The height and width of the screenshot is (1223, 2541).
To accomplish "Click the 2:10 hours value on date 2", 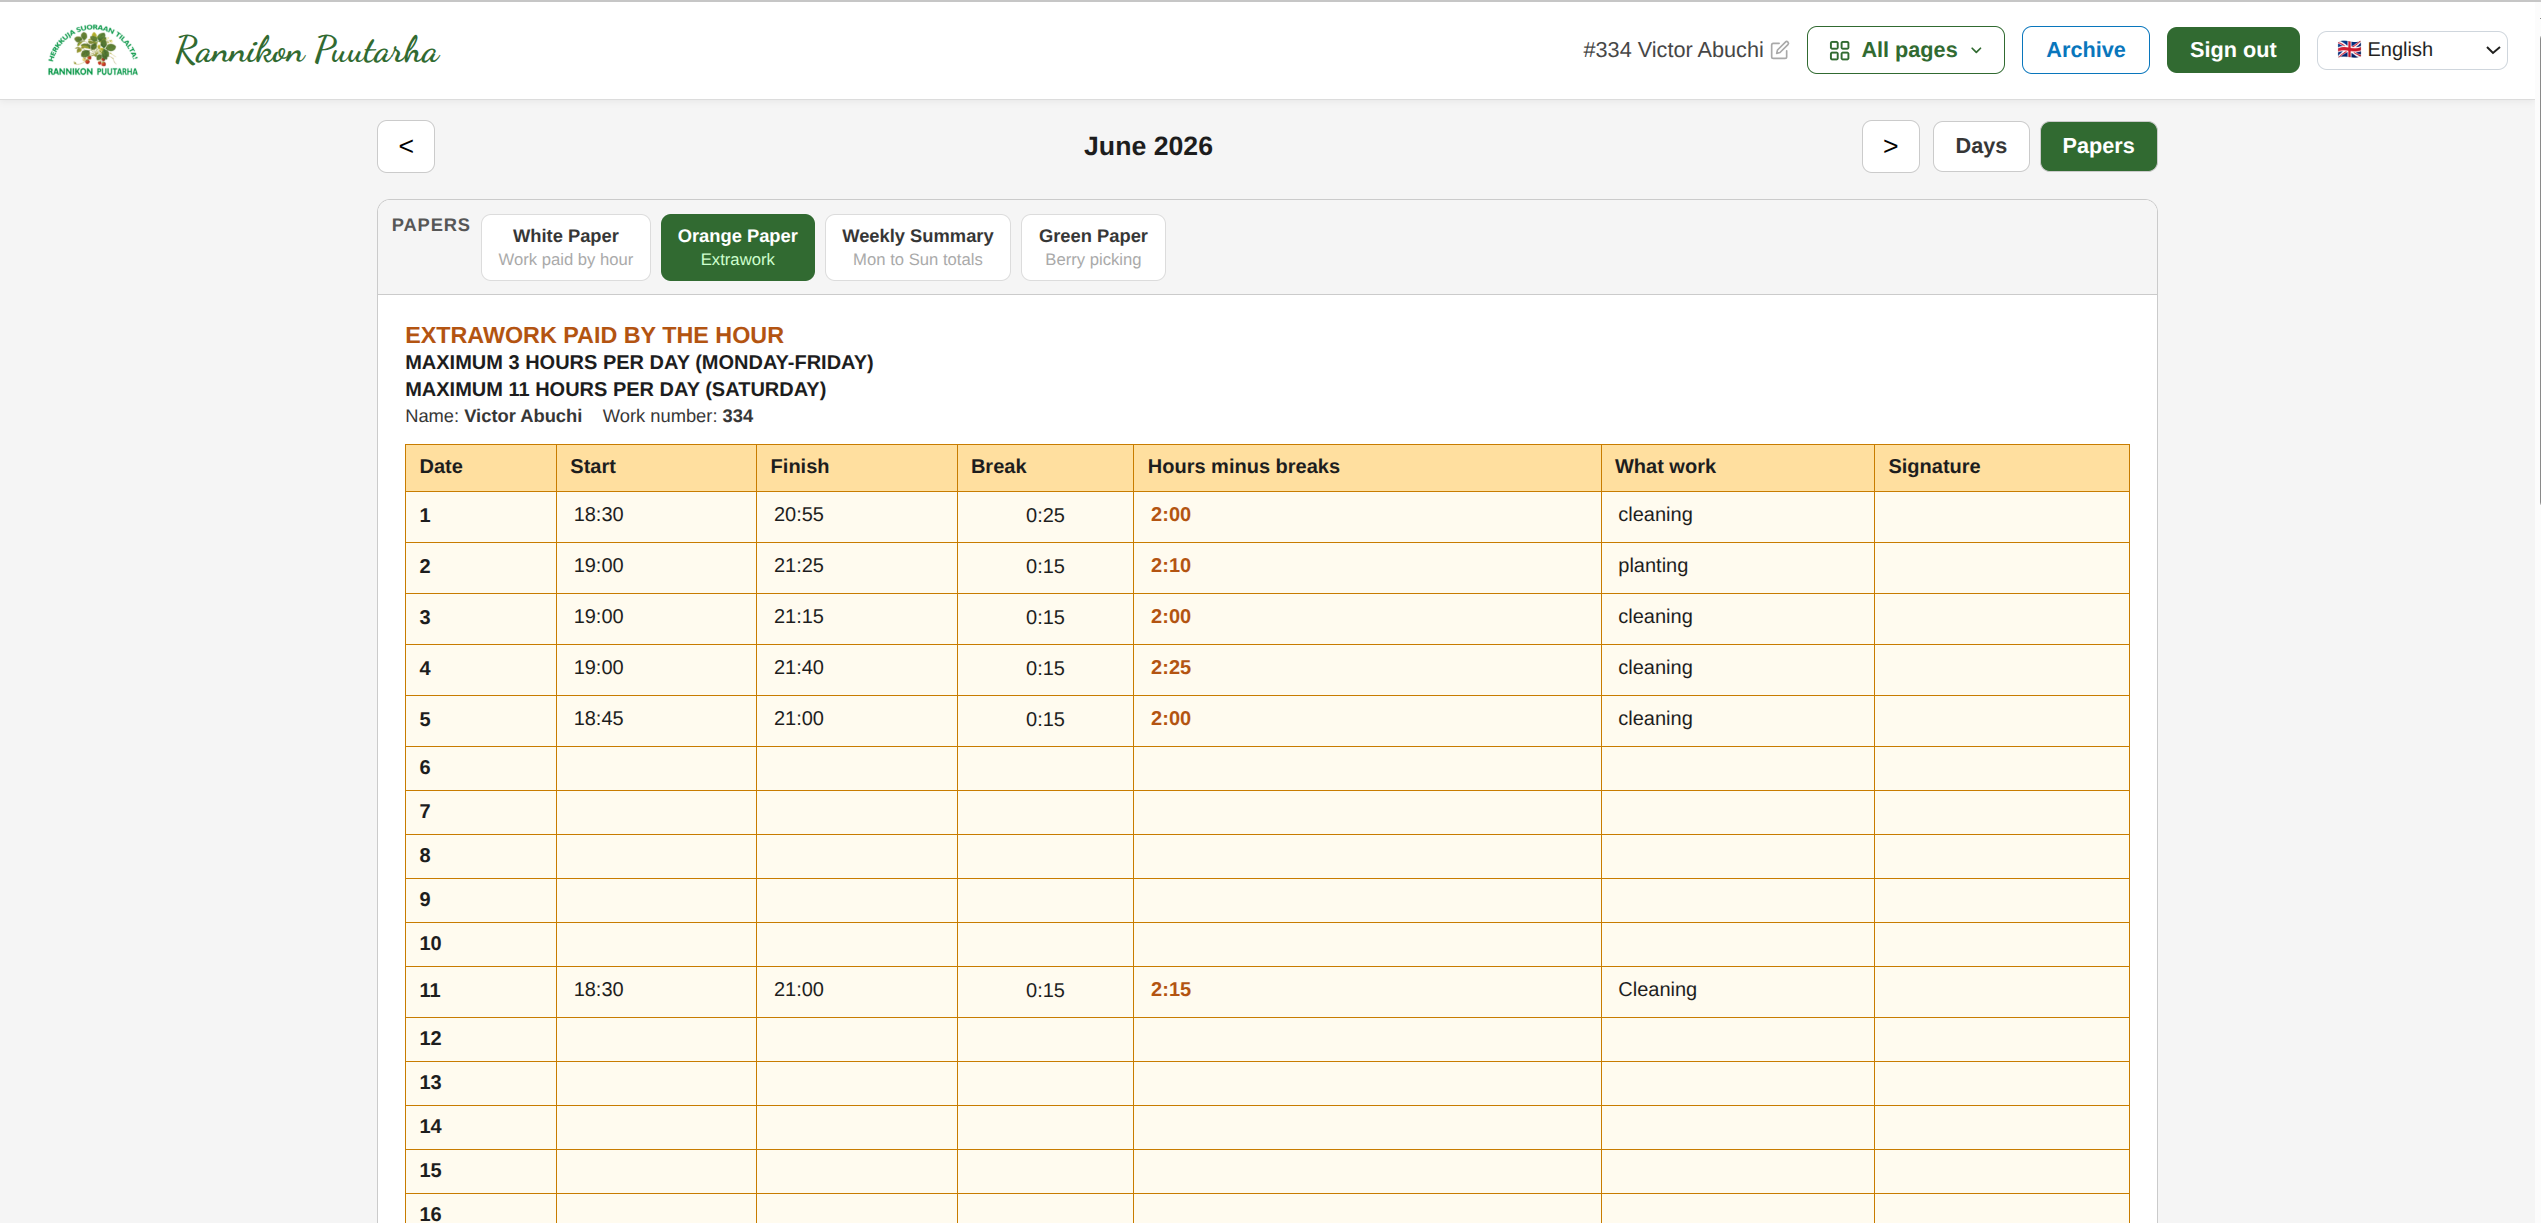I will [x=1170, y=566].
